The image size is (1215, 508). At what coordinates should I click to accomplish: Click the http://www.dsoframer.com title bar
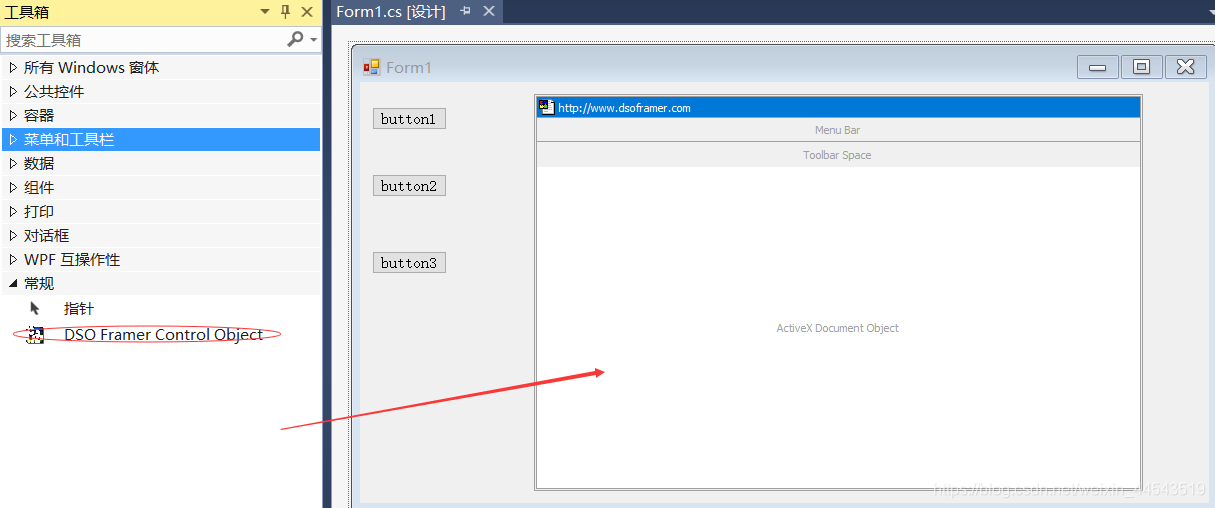point(838,107)
